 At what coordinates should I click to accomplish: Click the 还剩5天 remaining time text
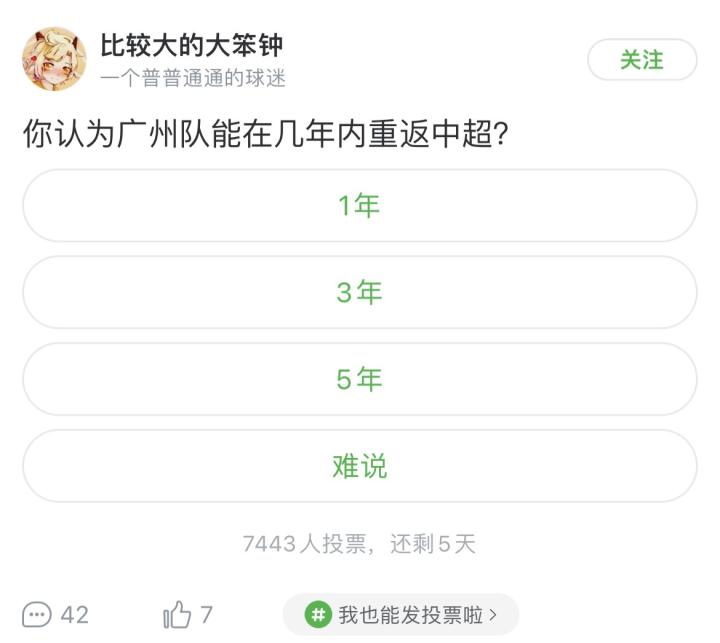pyautogui.click(x=432, y=544)
